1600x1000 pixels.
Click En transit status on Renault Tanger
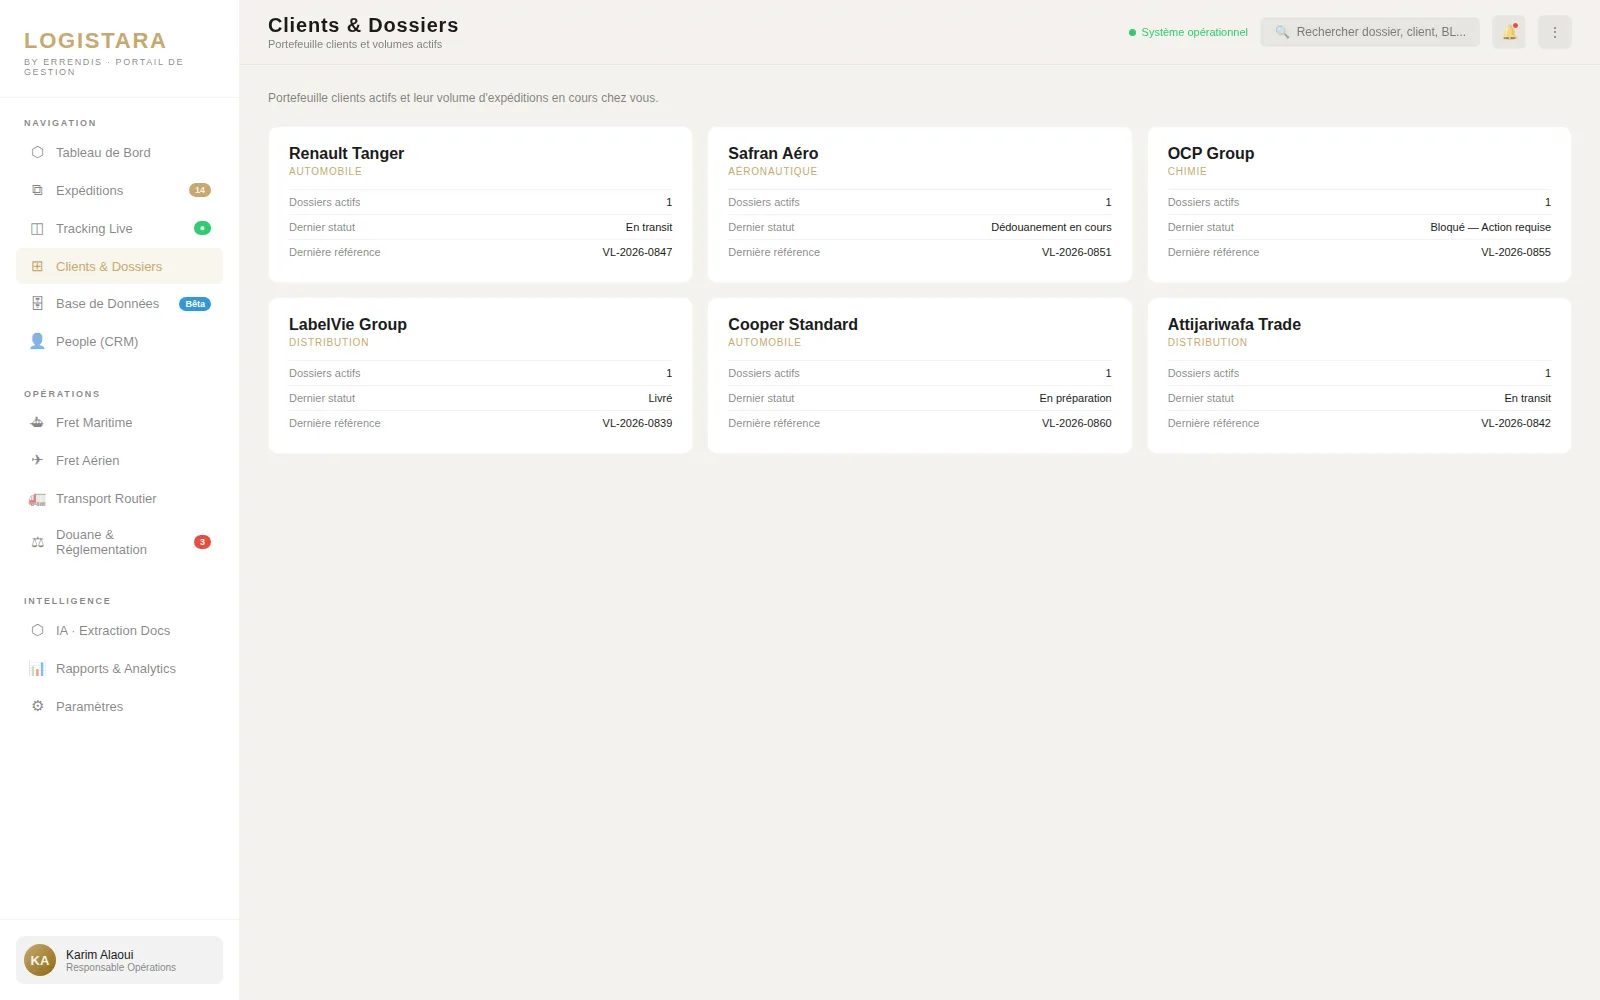649,228
